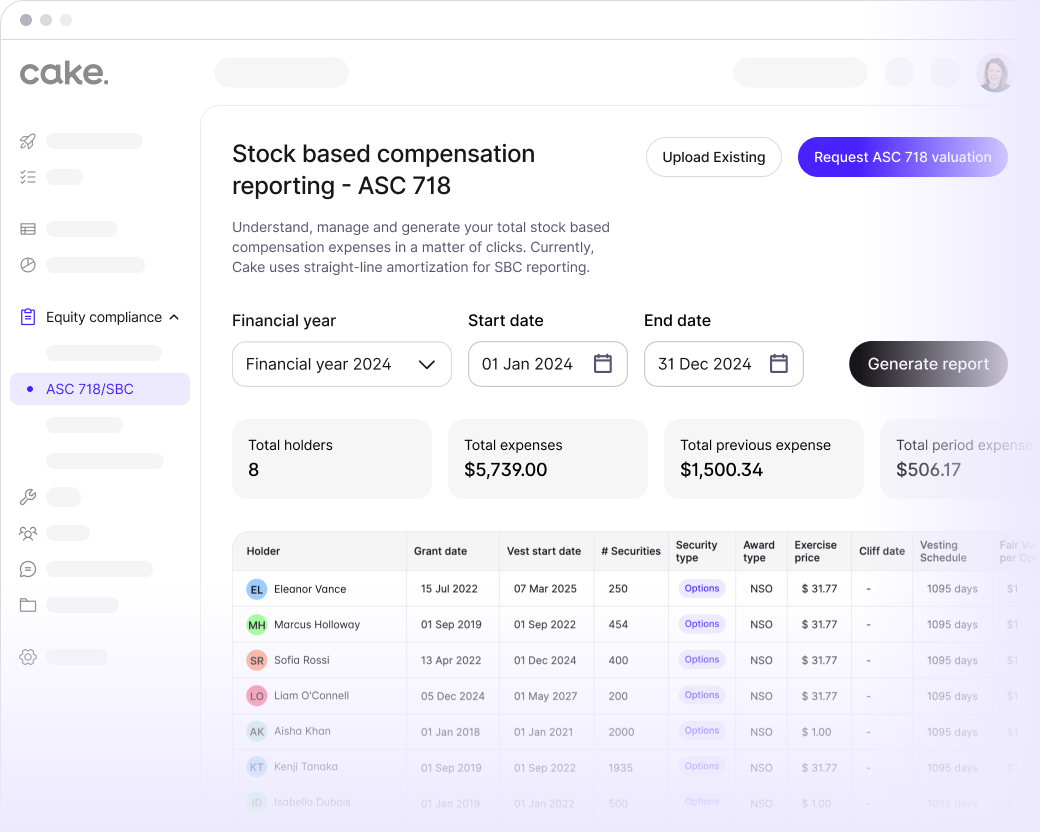Open the Start date calendar picker
The width and height of the screenshot is (1040, 832).
(602, 364)
